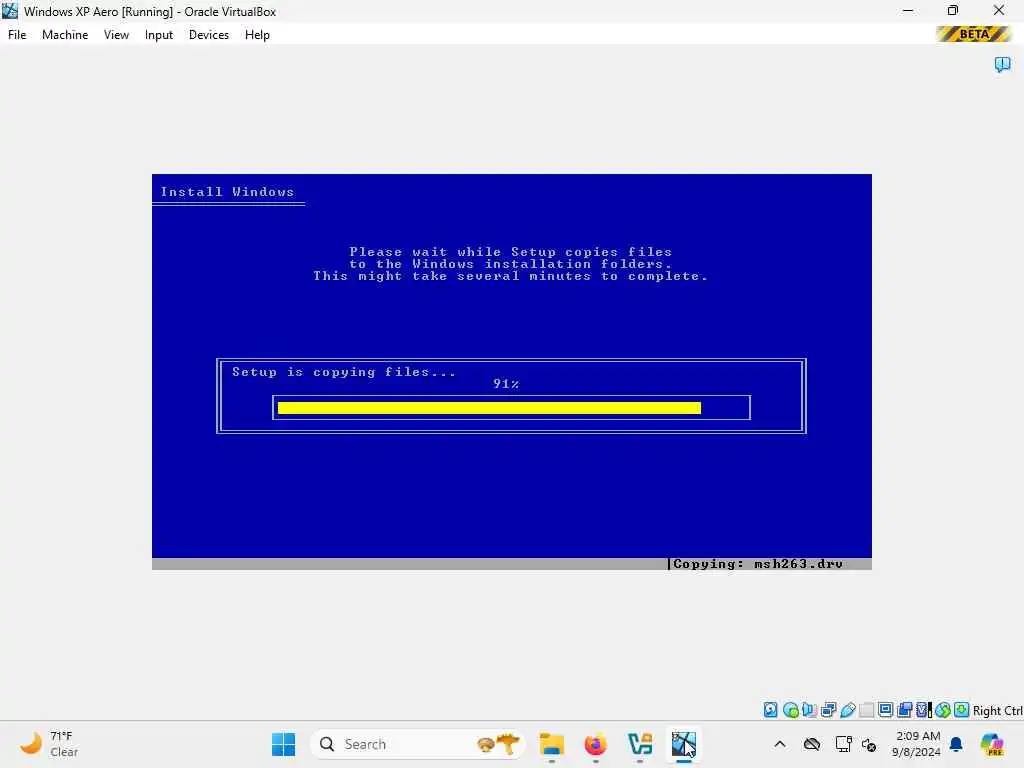Open the recording indicator icon
Screen dimensions: 1024x768
(904, 710)
